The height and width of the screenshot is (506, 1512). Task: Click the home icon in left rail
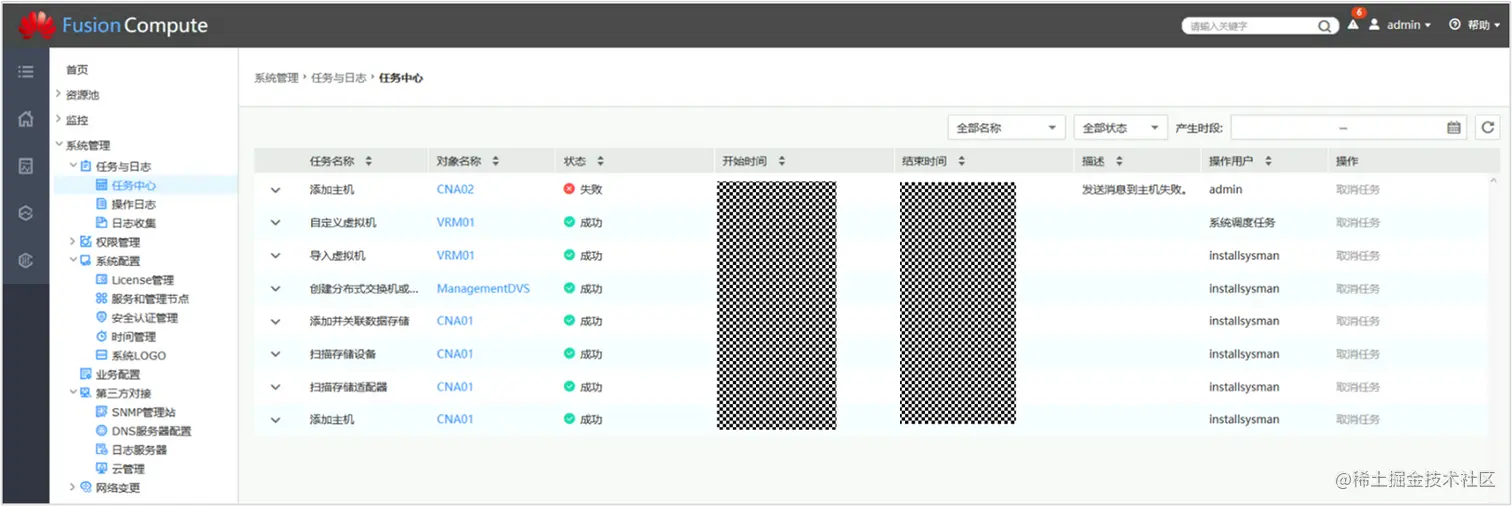click(x=26, y=119)
